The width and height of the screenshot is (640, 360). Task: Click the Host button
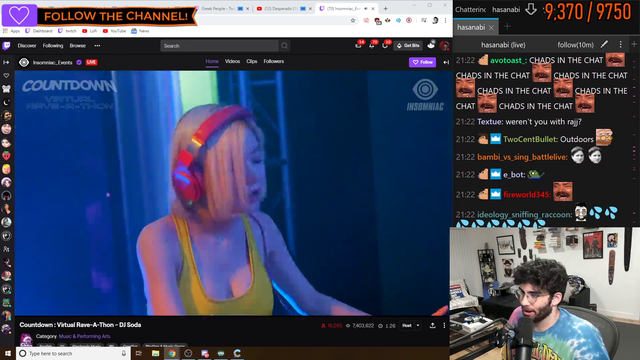pyautogui.click(x=407, y=326)
